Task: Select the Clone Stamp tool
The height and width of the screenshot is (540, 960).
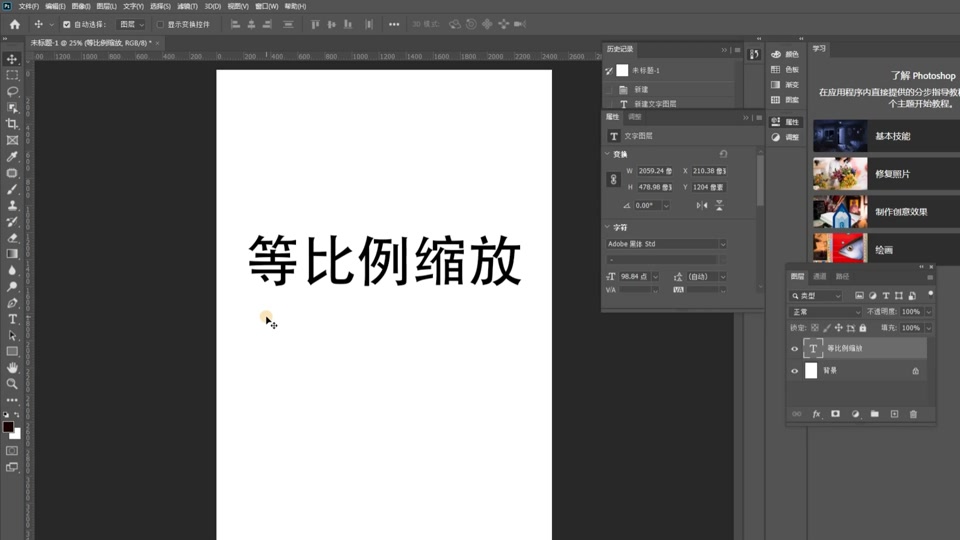Action: tap(12, 205)
